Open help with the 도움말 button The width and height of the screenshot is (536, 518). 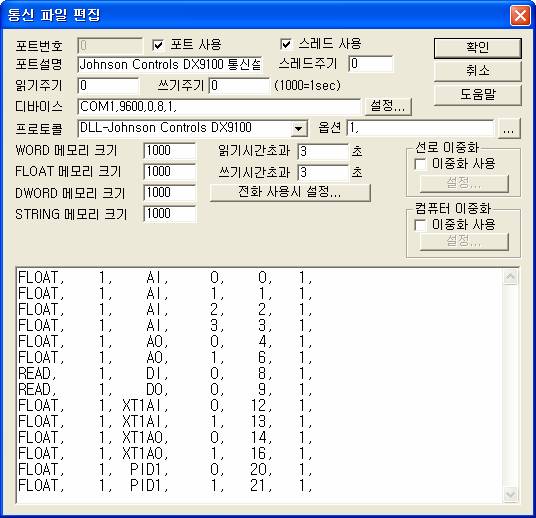pyautogui.click(x=478, y=94)
